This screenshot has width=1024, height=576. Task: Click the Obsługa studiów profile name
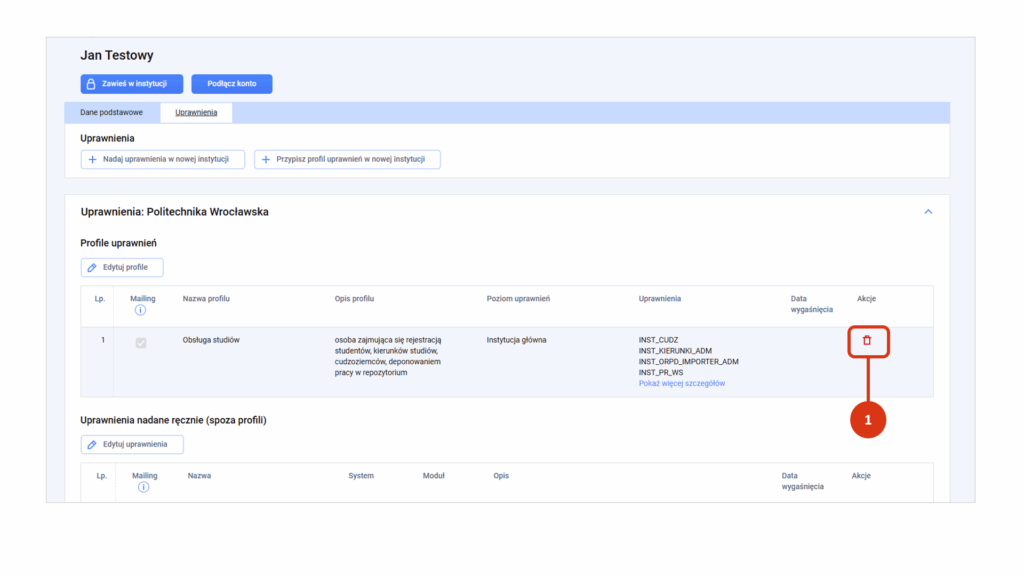coord(211,340)
